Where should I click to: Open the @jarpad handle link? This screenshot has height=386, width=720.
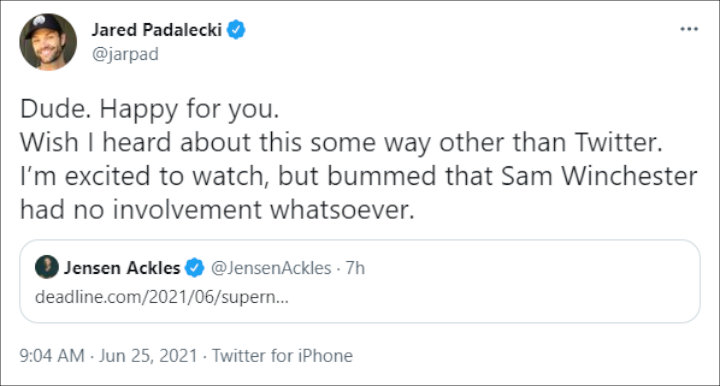point(125,54)
